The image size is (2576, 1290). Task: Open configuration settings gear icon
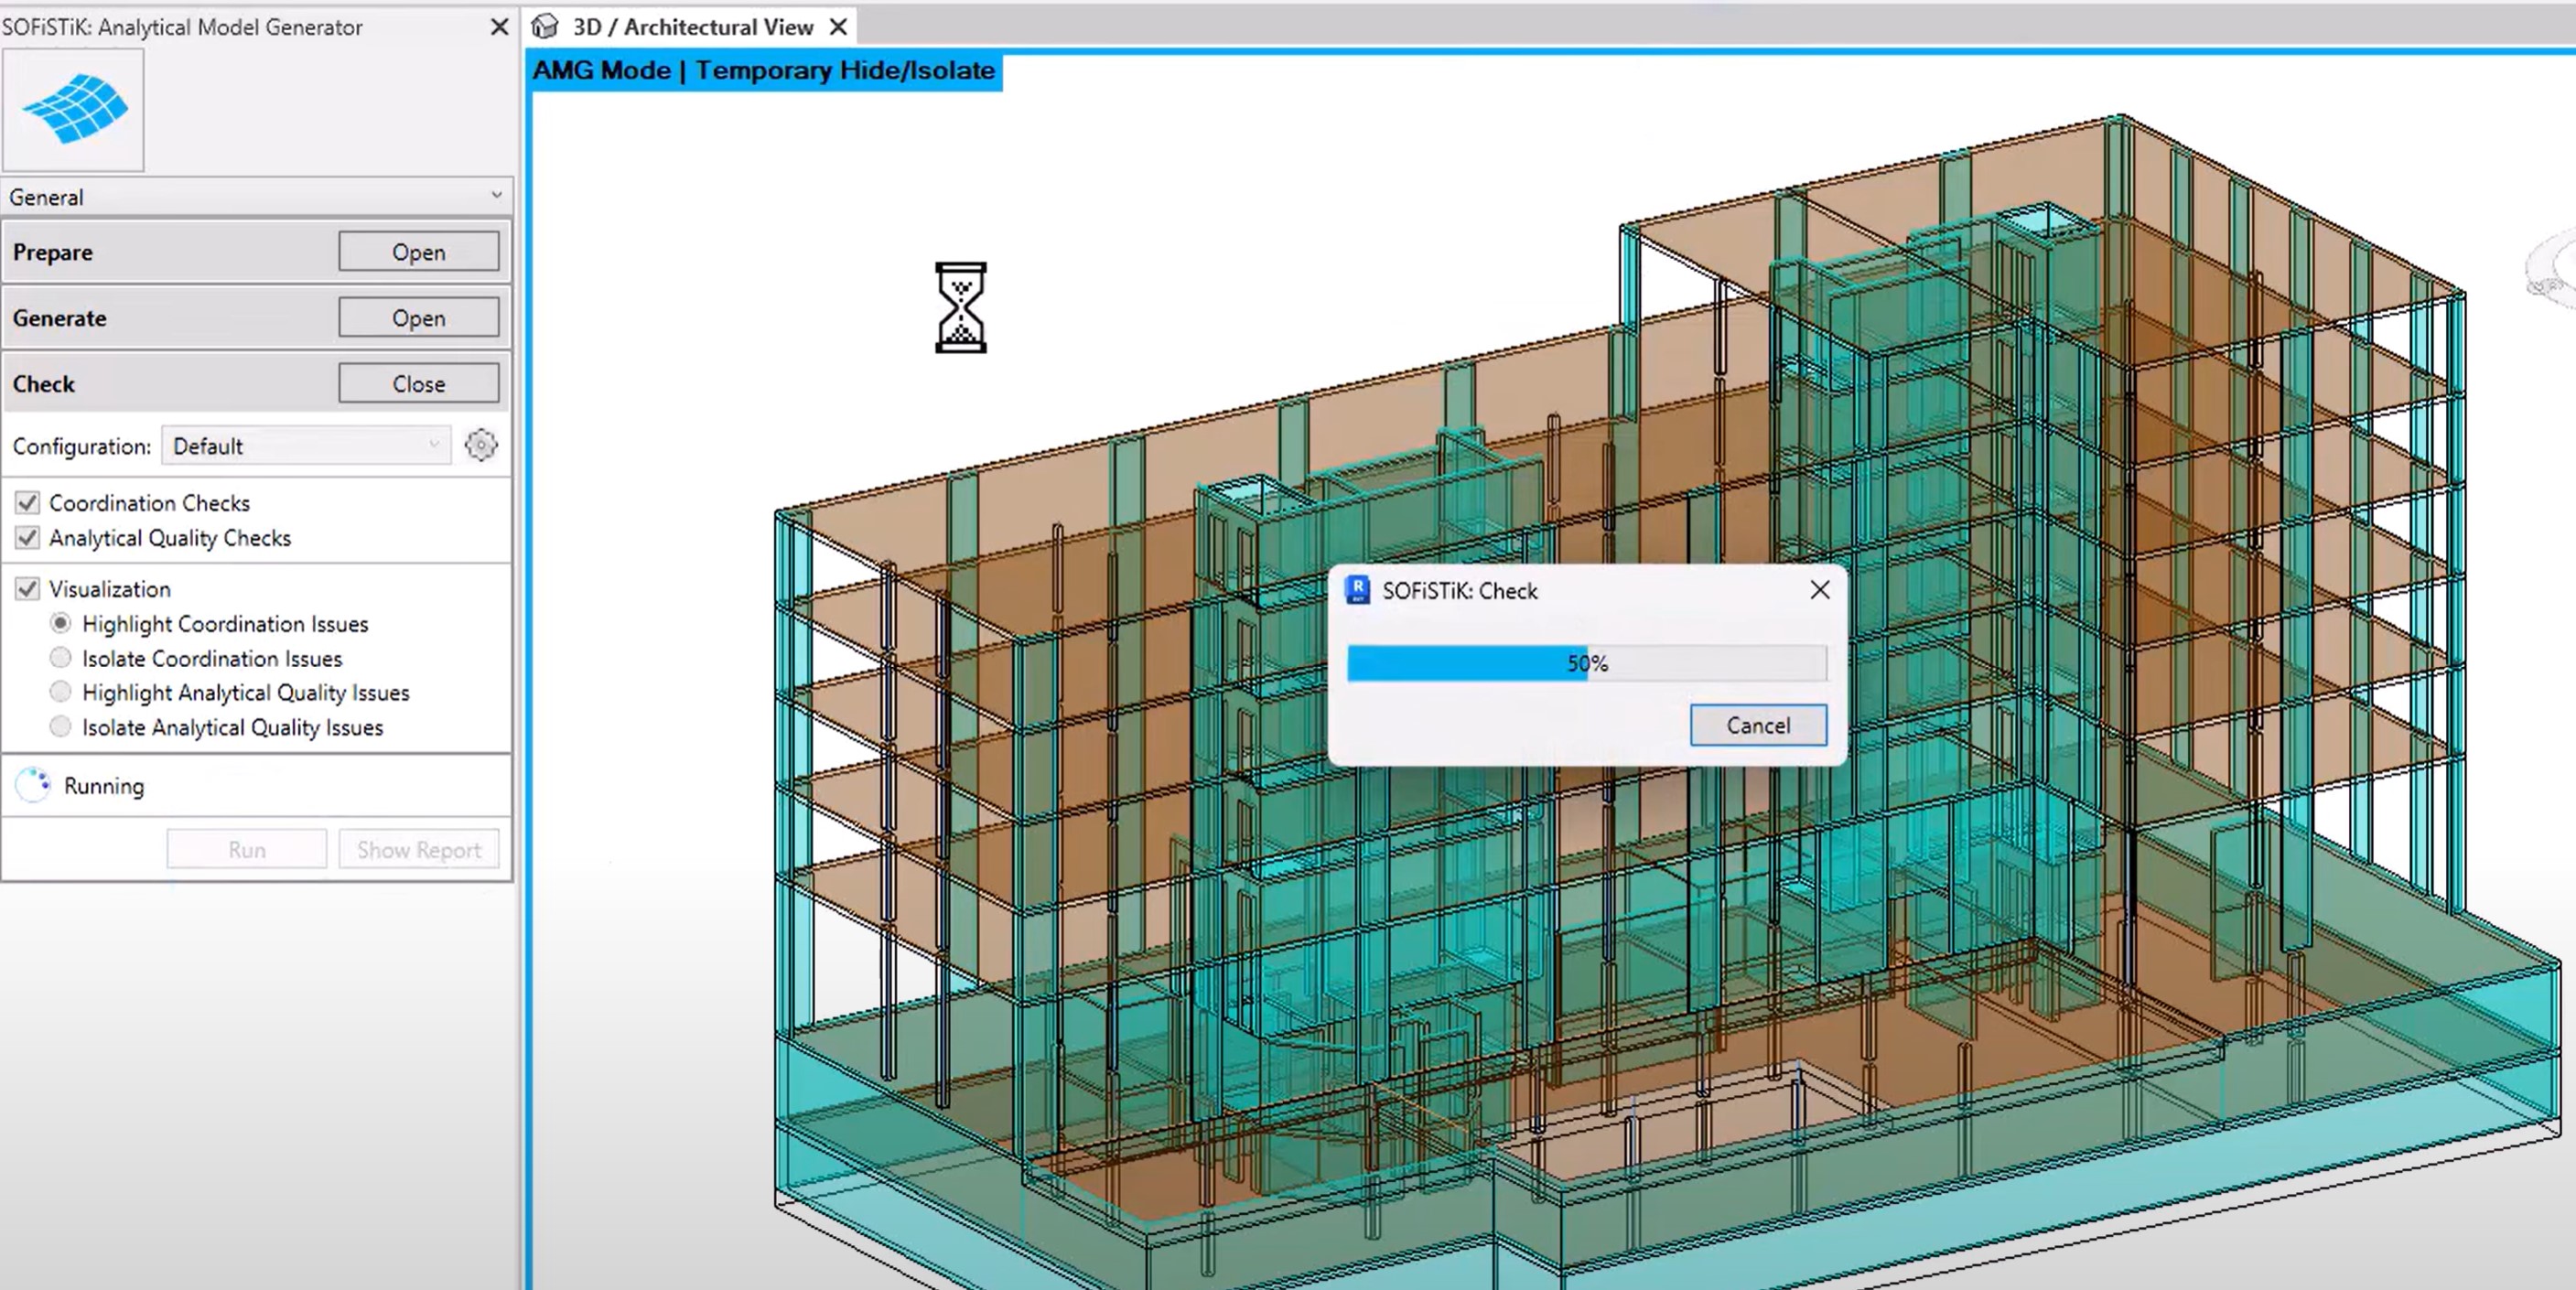(481, 445)
